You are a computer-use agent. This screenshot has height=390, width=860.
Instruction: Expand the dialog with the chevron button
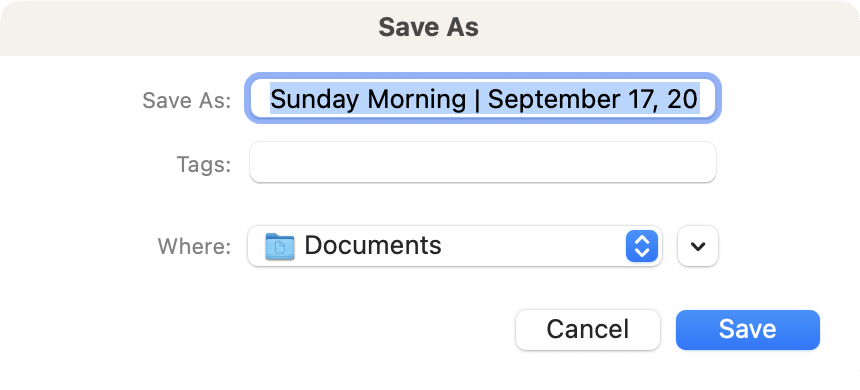point(698,246)
